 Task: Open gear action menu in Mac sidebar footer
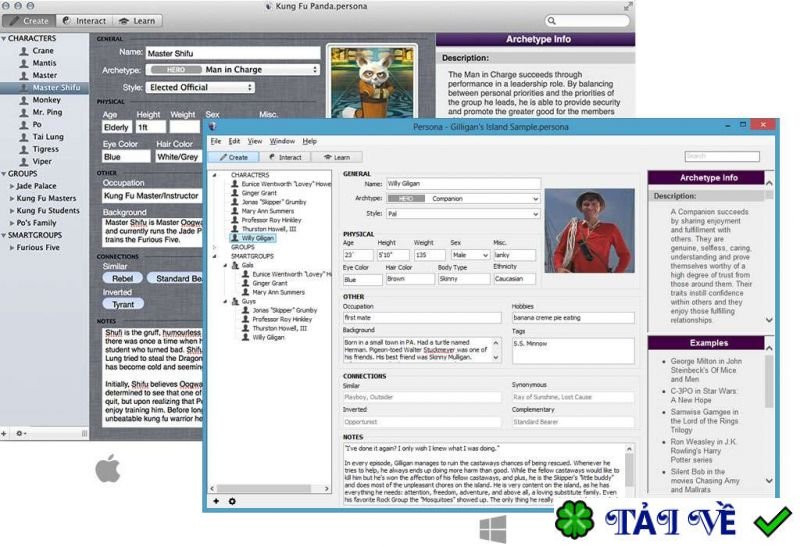point(20,433)
